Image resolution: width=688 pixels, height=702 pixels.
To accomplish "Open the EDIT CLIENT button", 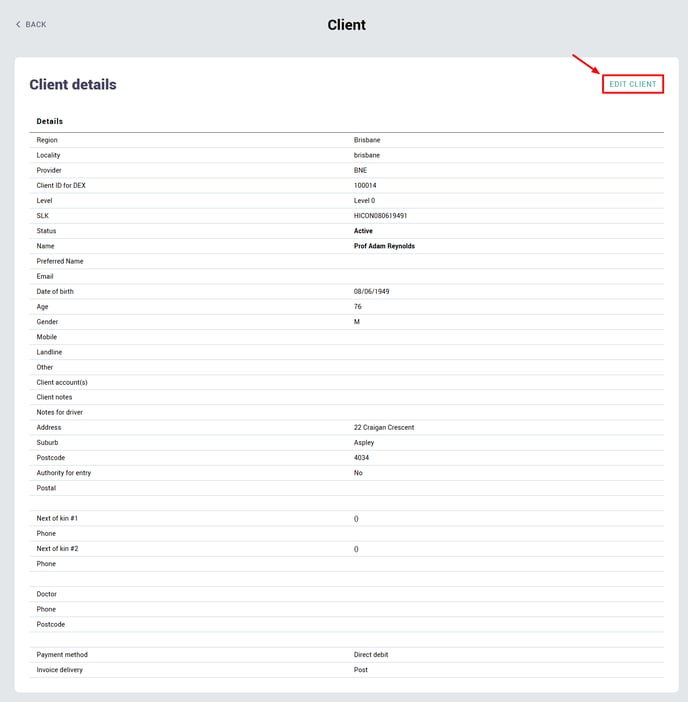I will point(632,84).
